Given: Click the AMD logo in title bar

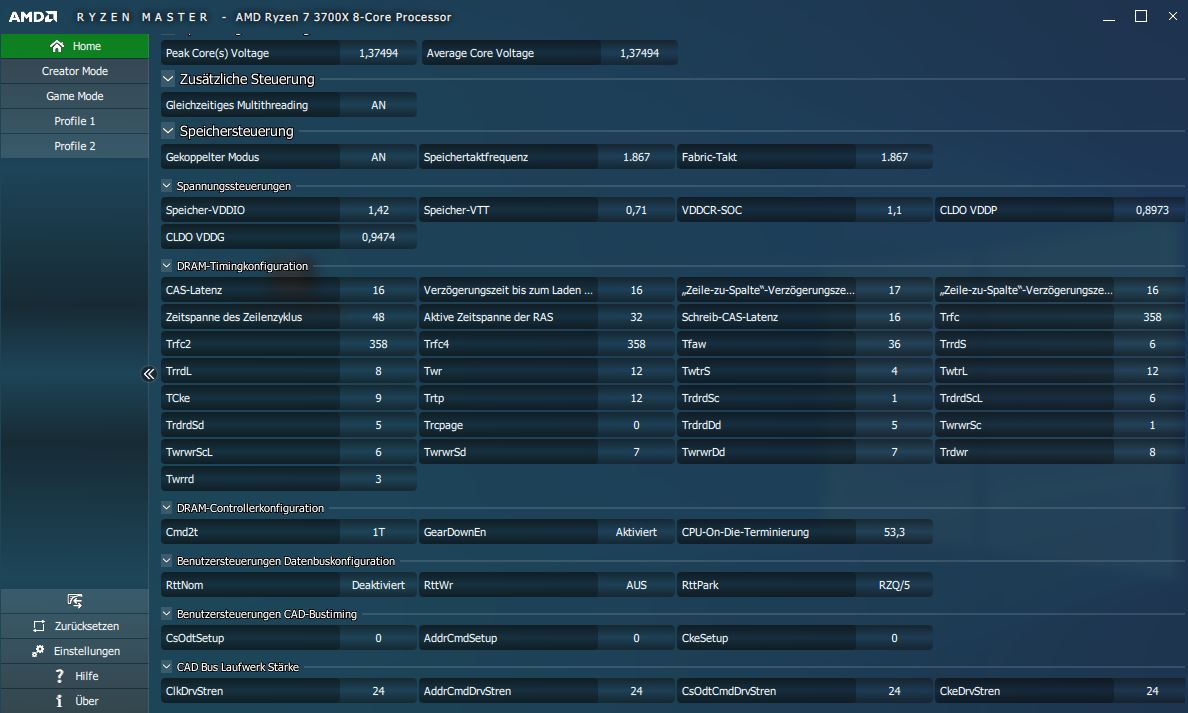Looking at the screenshot, I should pyautogui.click(x=33, y=17).
